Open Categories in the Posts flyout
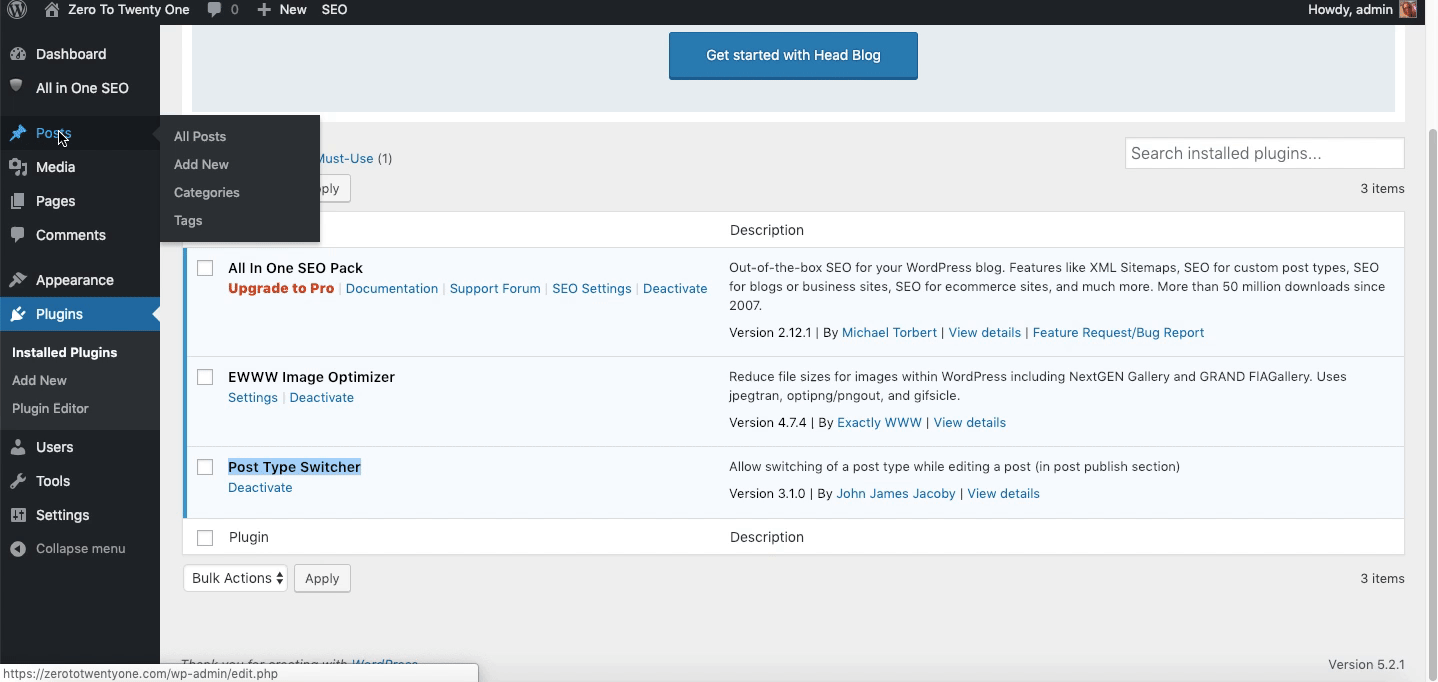 click(207, 192)
